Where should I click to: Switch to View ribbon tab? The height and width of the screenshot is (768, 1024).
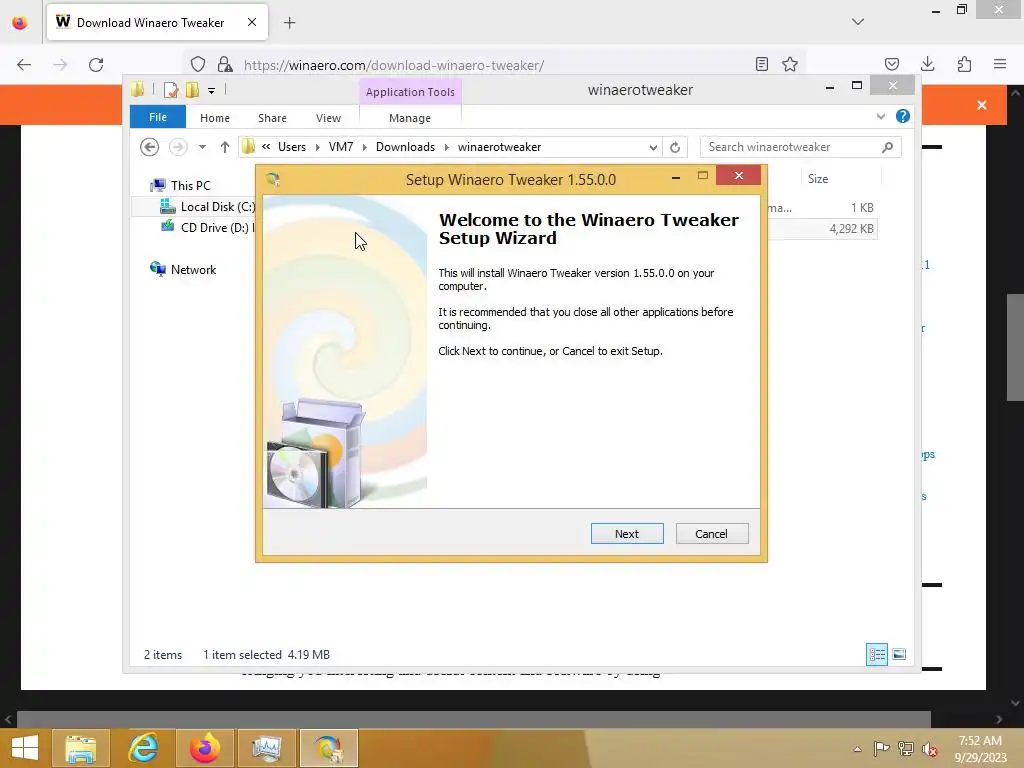pyautogui.click(x=328, y=118)
